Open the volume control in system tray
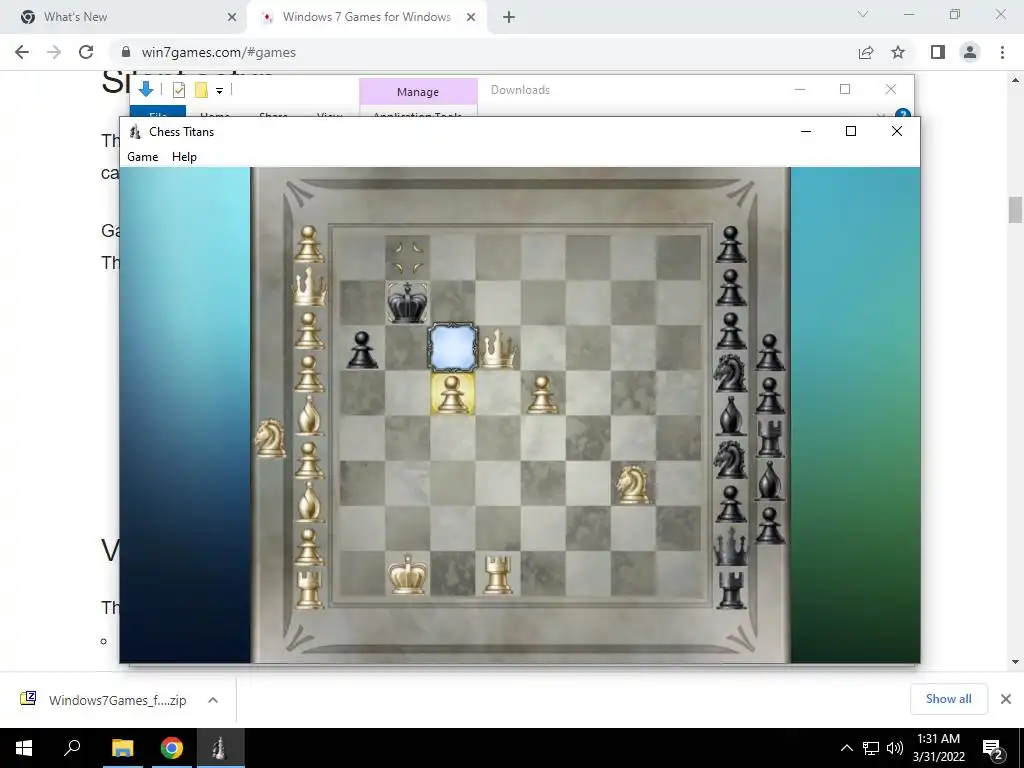Viewport: 1024px width, 768px height. [x=895, y=748]
